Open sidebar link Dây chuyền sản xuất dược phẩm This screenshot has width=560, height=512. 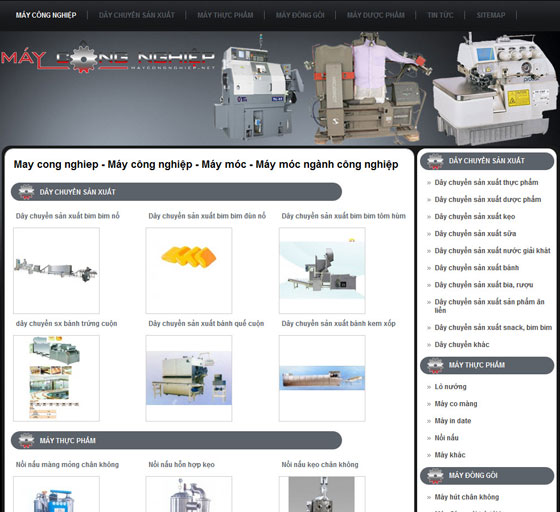488,200
